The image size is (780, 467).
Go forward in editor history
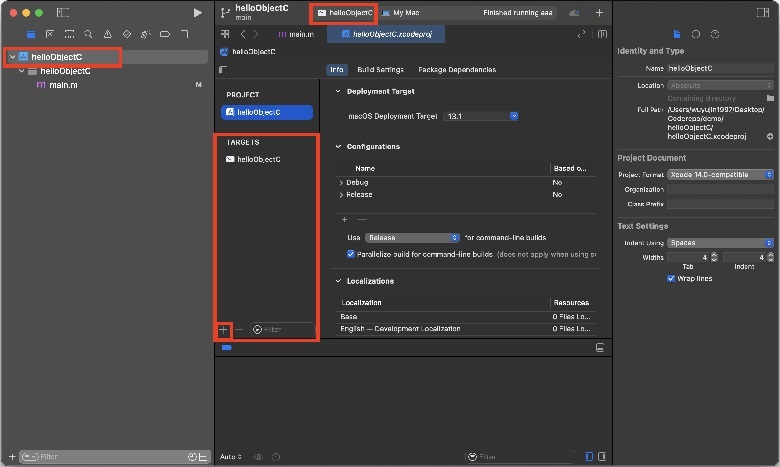255,34
